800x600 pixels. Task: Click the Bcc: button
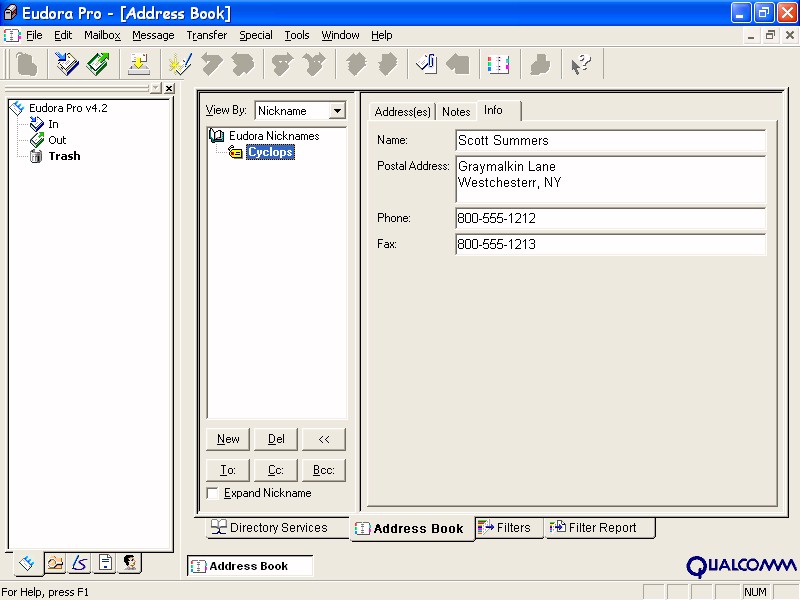click(324, 470)
